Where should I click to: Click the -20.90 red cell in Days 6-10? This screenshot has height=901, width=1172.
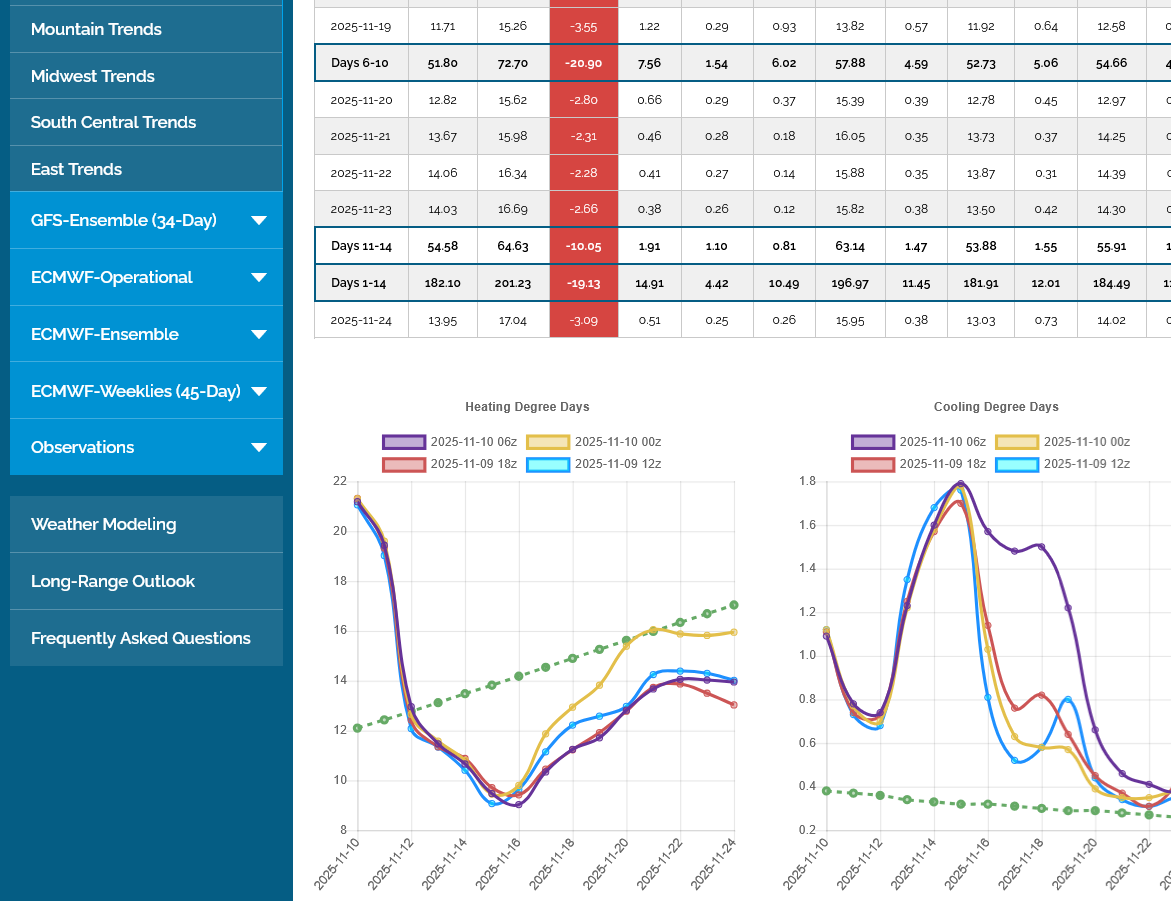(584, 63)
